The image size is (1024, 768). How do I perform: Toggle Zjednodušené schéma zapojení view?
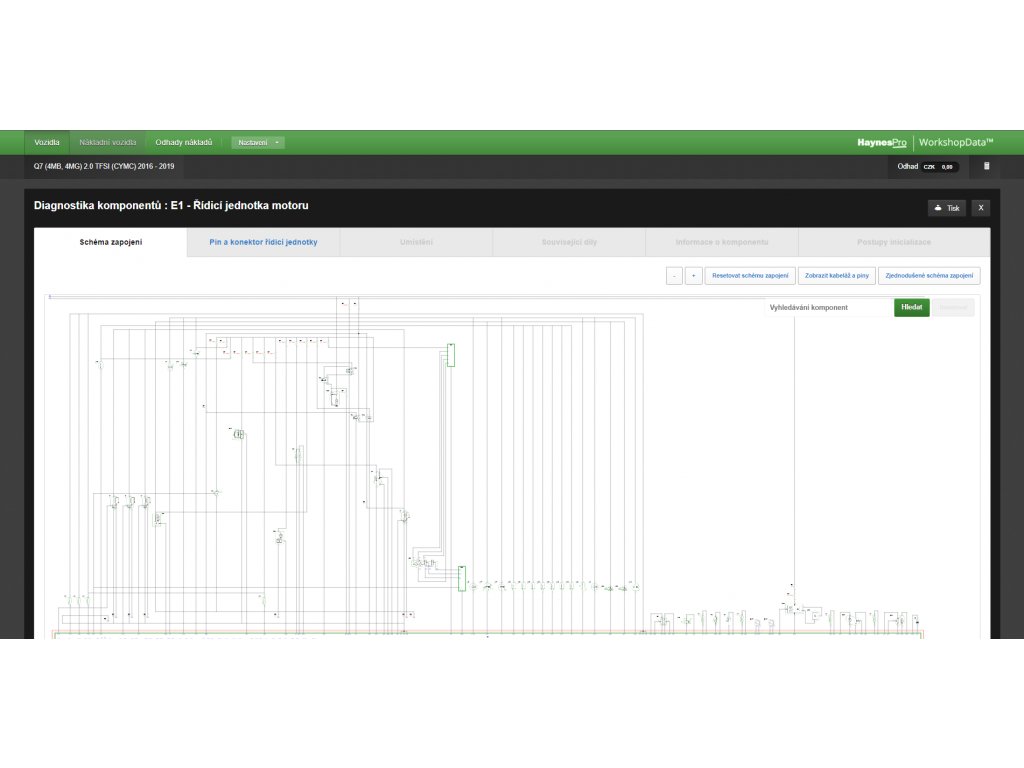pos(929,276)
